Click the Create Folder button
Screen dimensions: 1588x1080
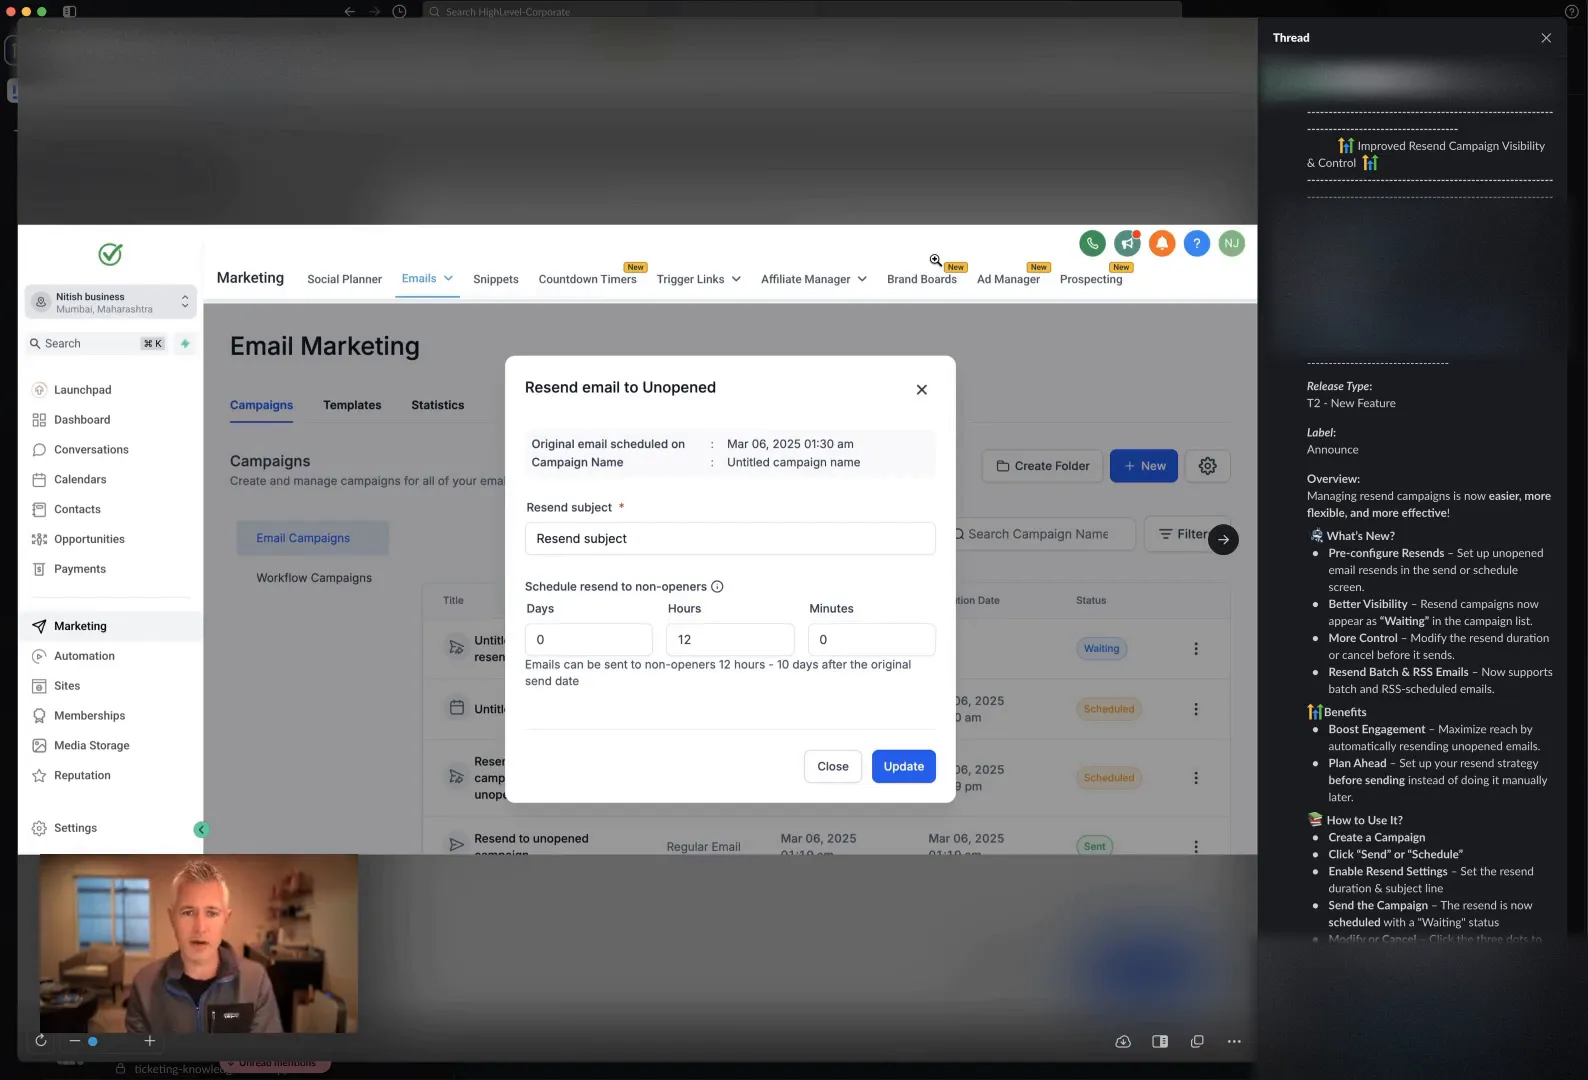pos(1043,466)
